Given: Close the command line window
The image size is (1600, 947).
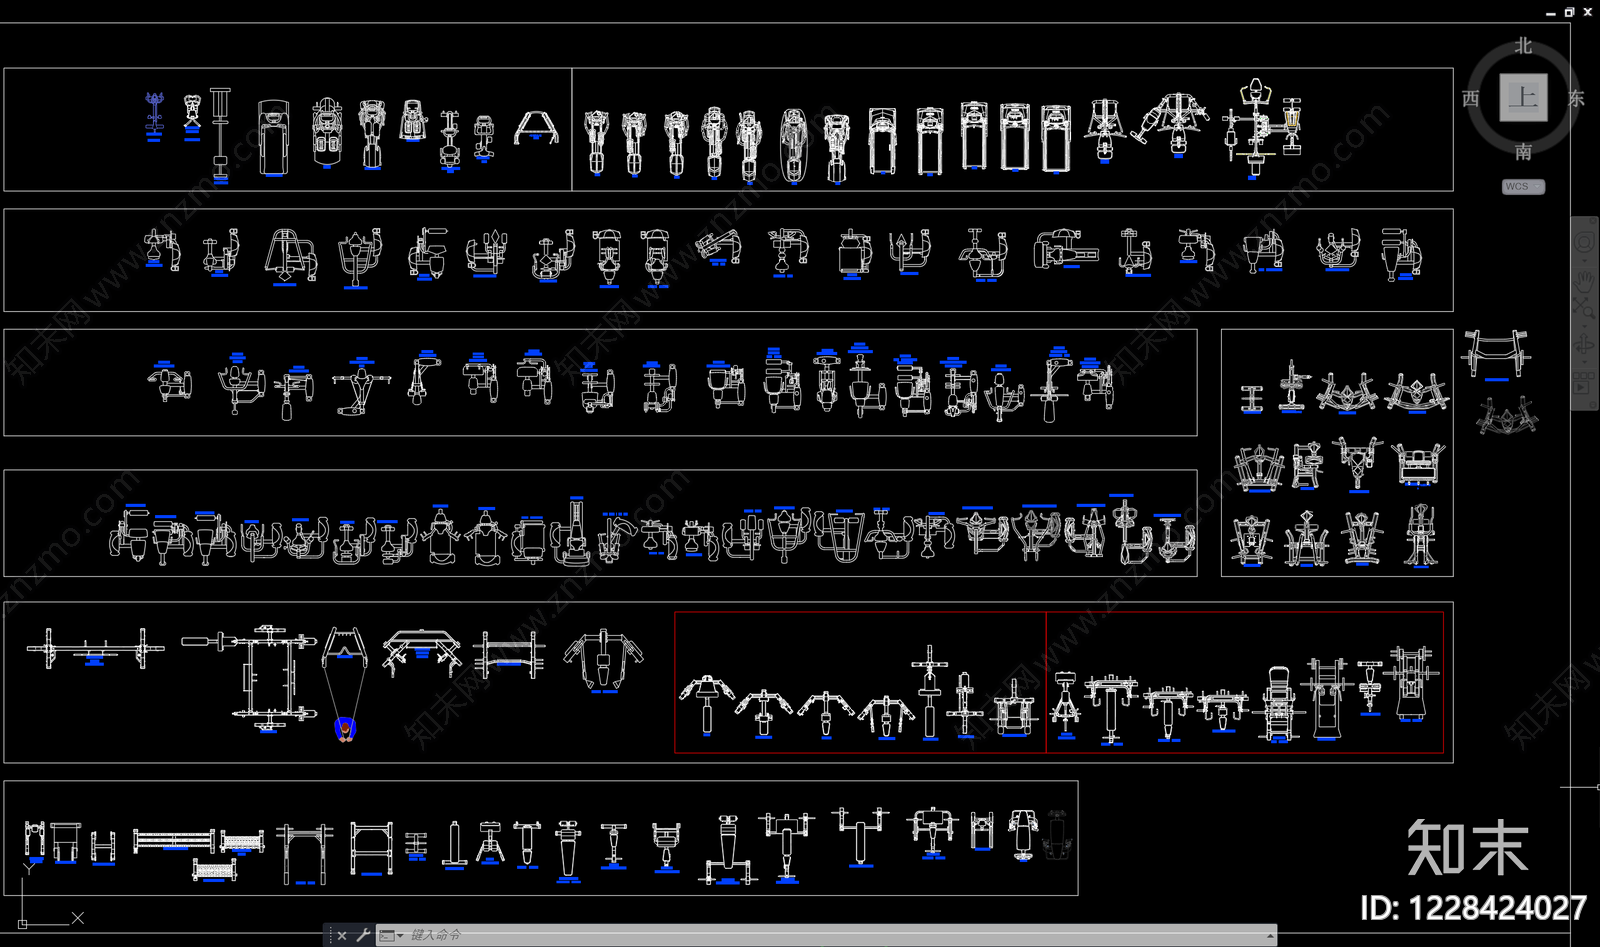Looking at the screenshot, I should [x=342, y=936].
